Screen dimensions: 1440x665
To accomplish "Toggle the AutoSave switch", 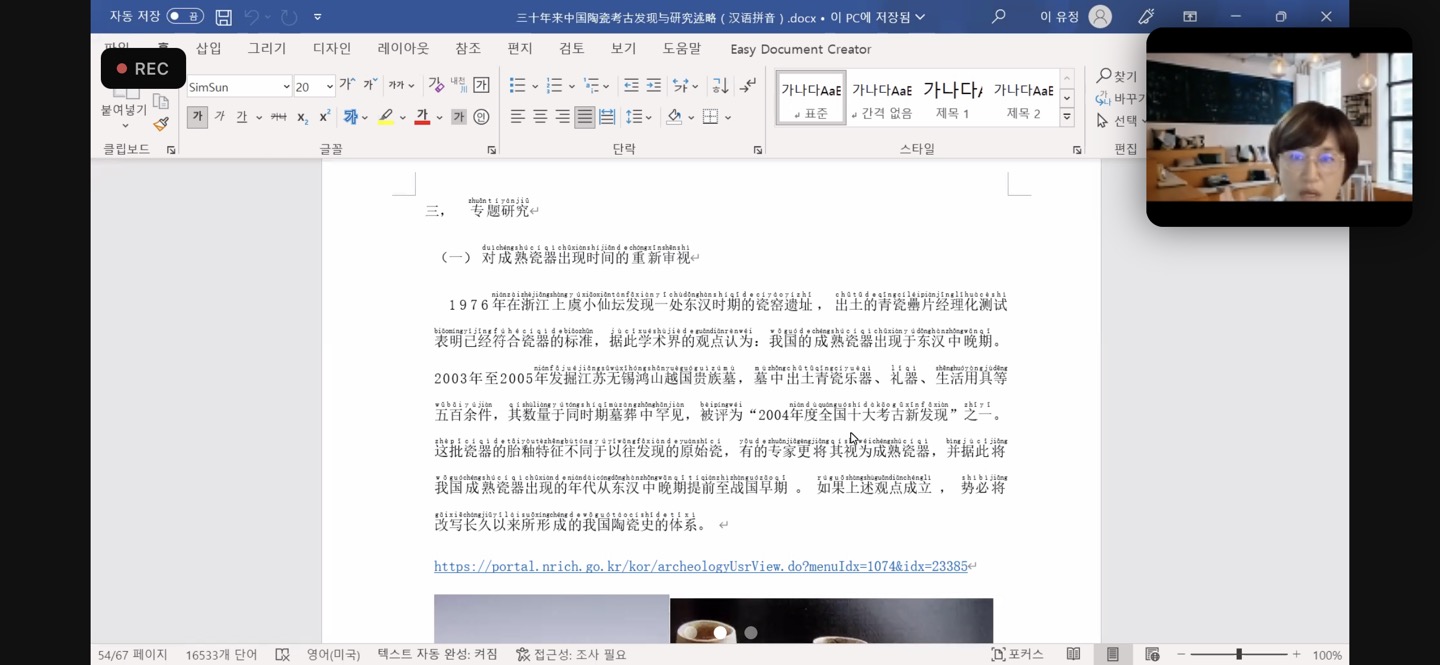I will tap(184, 17).
